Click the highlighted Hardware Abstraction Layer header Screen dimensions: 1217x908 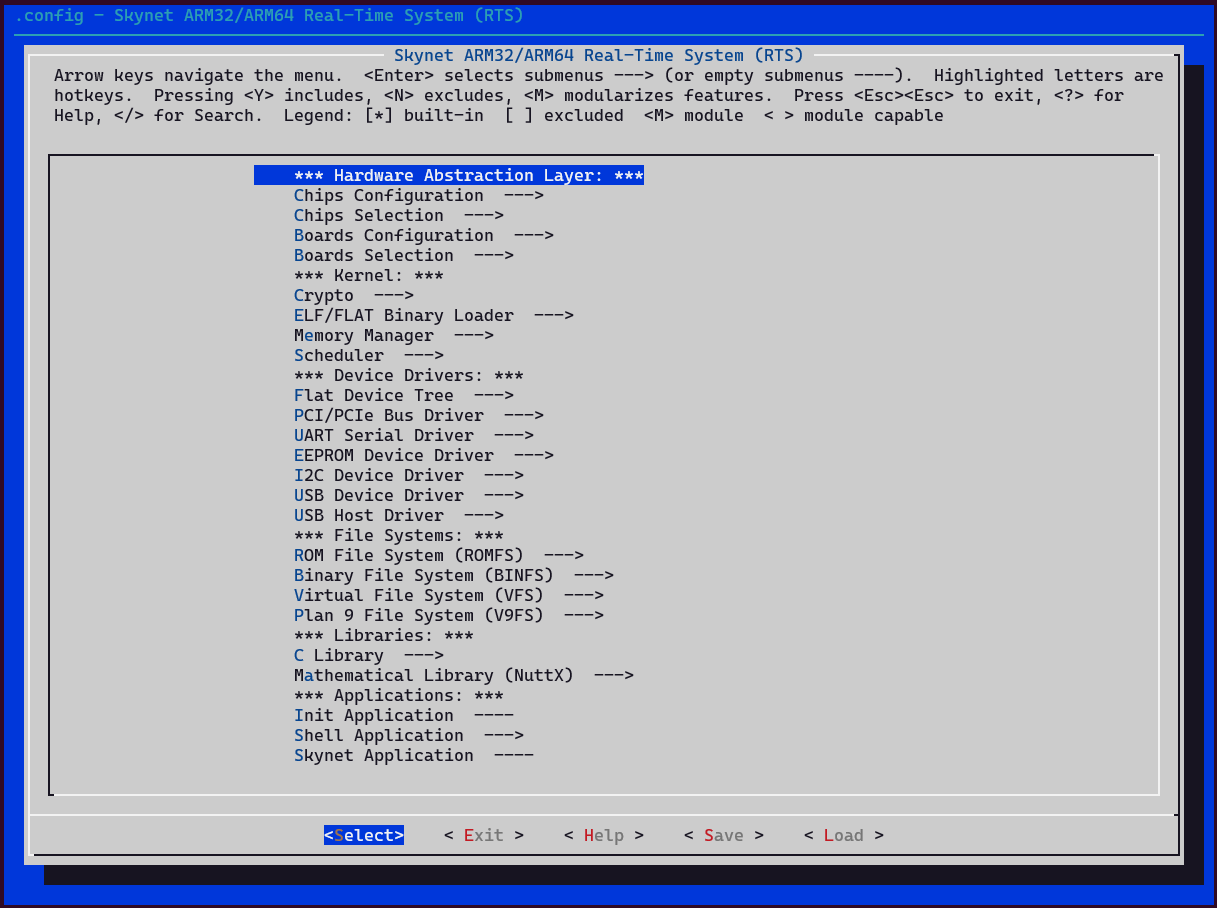click(449, 175)
